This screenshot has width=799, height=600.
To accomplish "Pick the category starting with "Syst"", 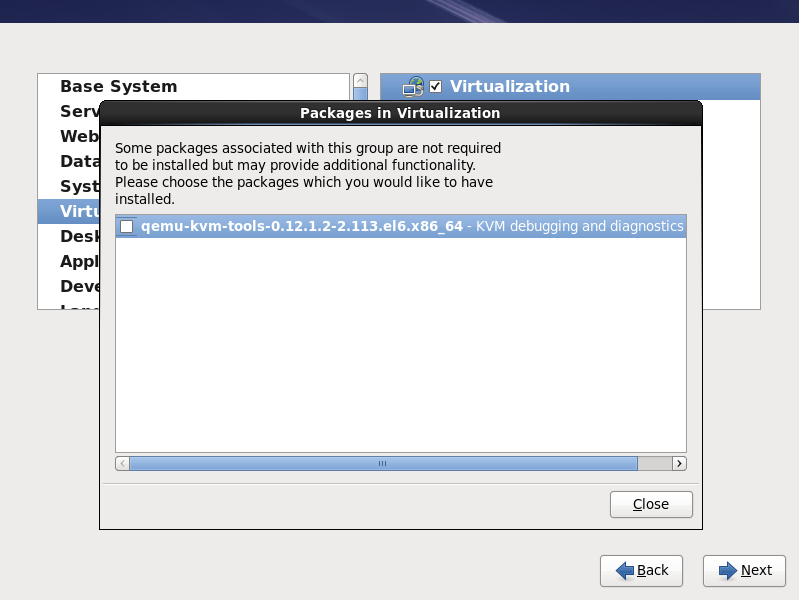I will (79, 186).
